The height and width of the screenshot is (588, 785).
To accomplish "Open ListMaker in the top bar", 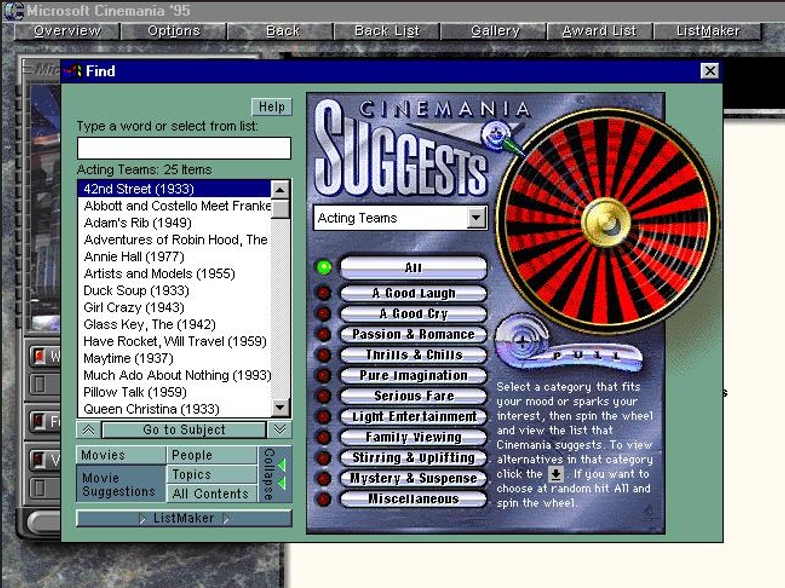I will coord(708,31).
